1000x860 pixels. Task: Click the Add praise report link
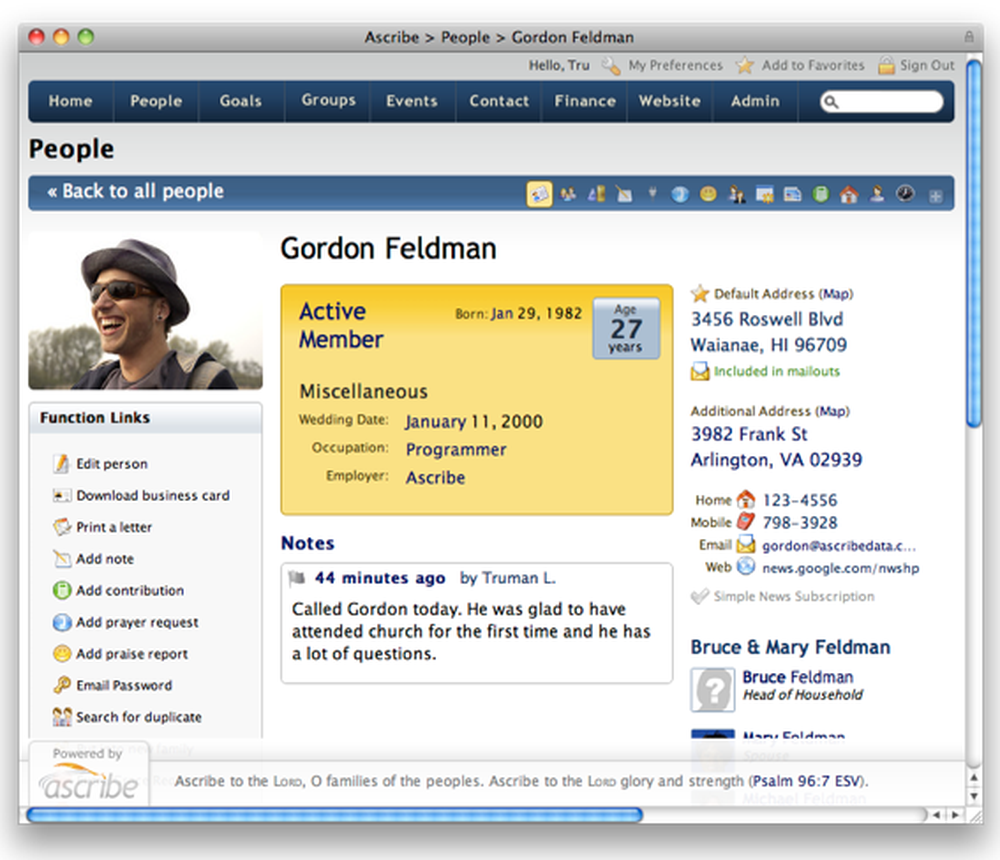click(132, 654)
